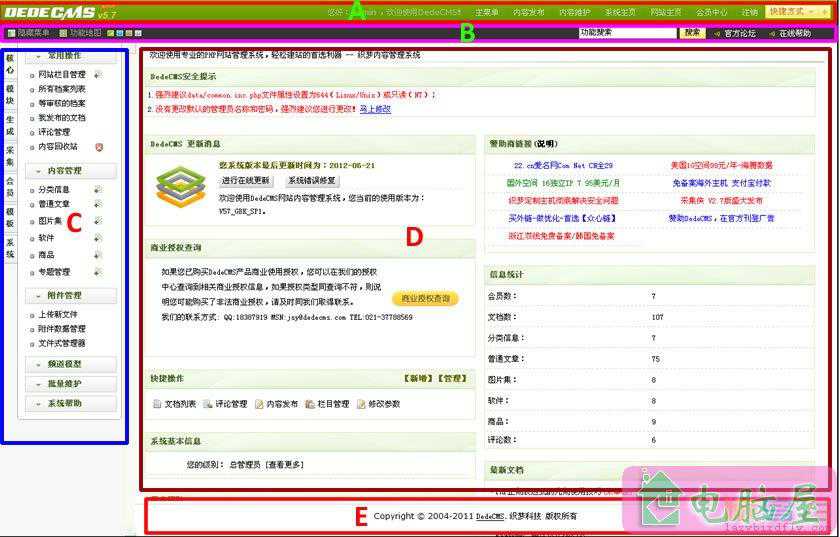Click 文档列表 icon in quick operations

click(x=157, y=404)
